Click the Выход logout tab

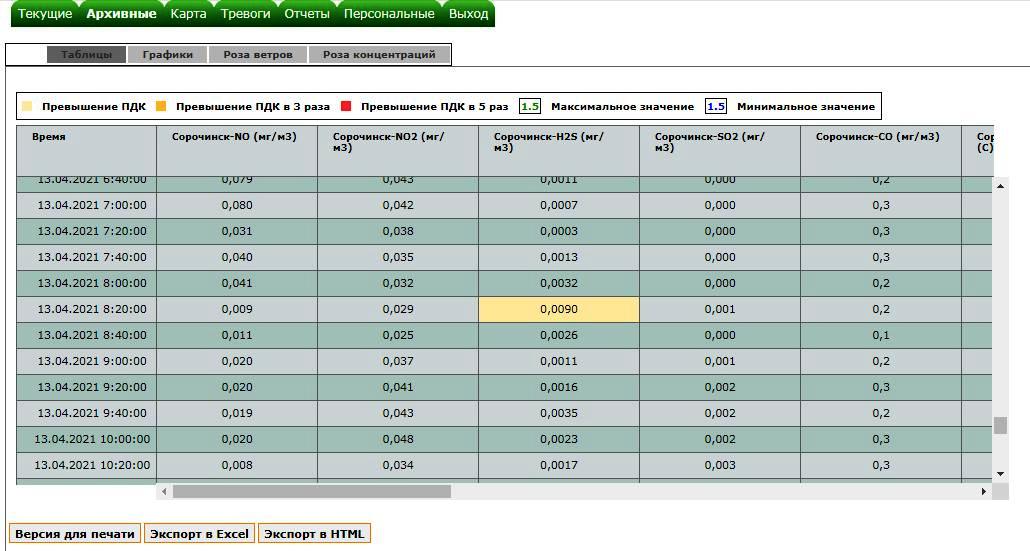click(x=468, y=14)
